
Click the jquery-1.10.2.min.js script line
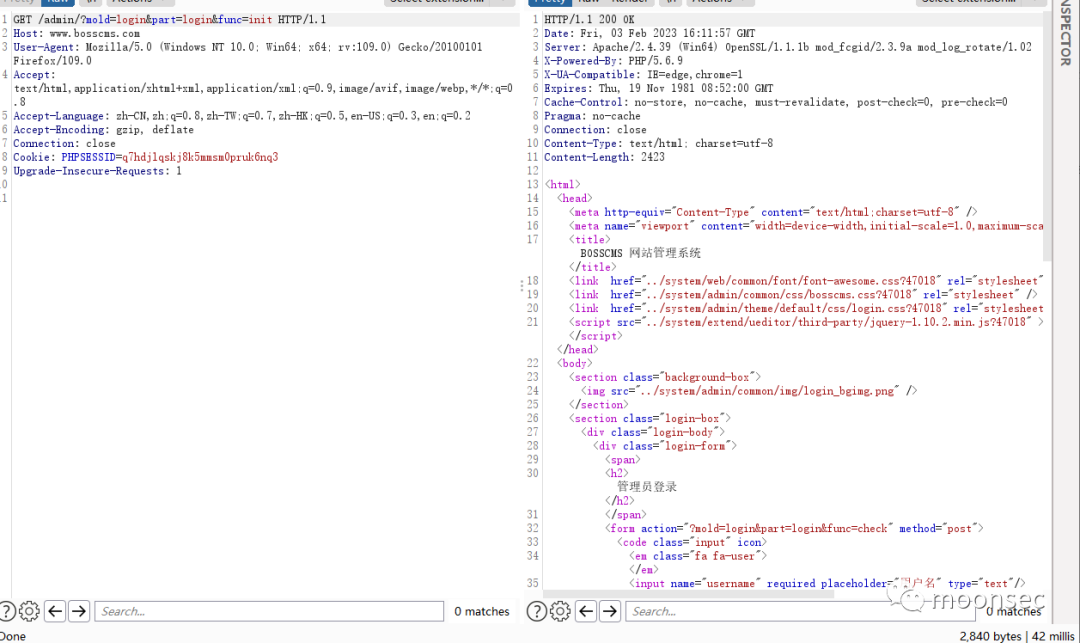point(806,322)
